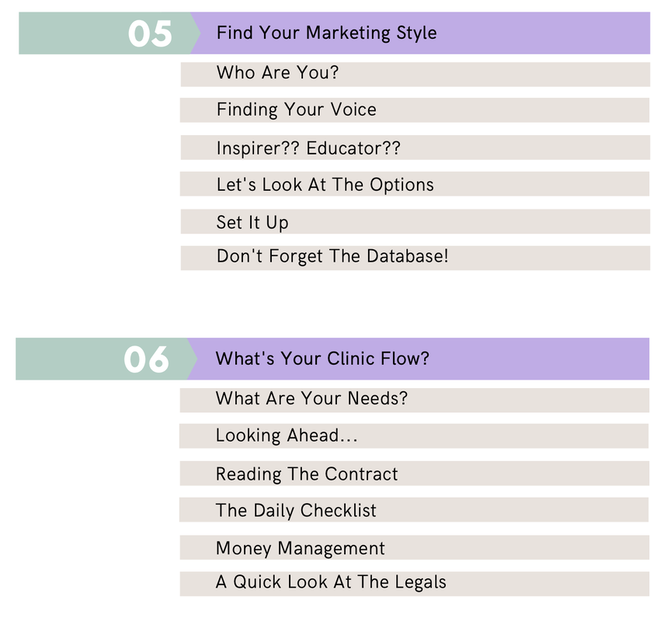The image size is (671, 621).
Task: Click the green arrow tip of section 06
Action: (x=192, y=359)
